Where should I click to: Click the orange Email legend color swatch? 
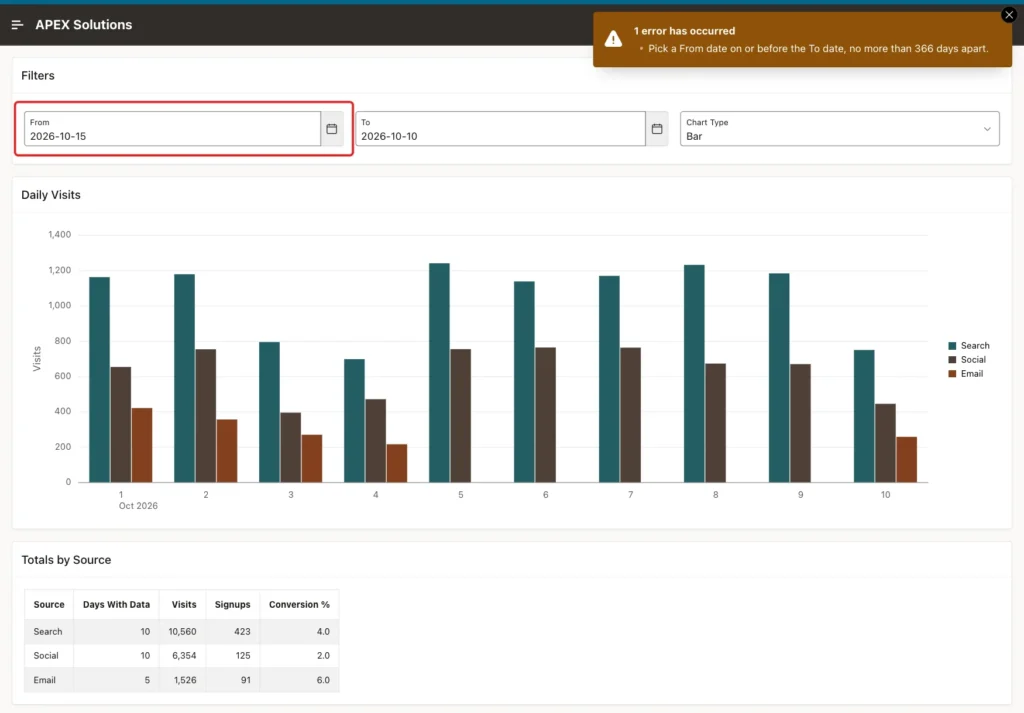click(952, 373)
